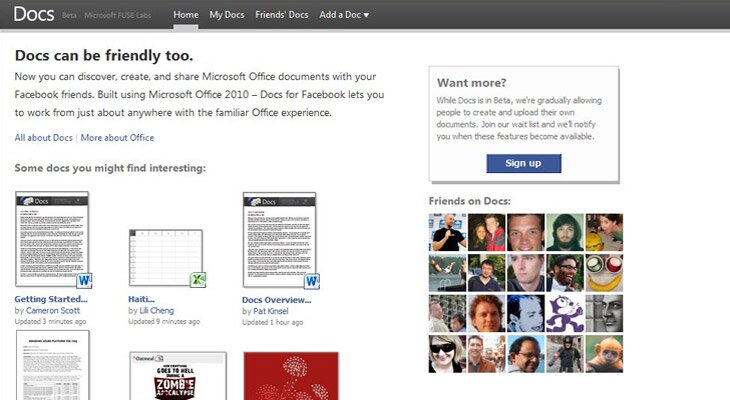Viewport: 730px width, 400px height.
Task: Open the Getting Started document thumbnail
Action: 52,239
